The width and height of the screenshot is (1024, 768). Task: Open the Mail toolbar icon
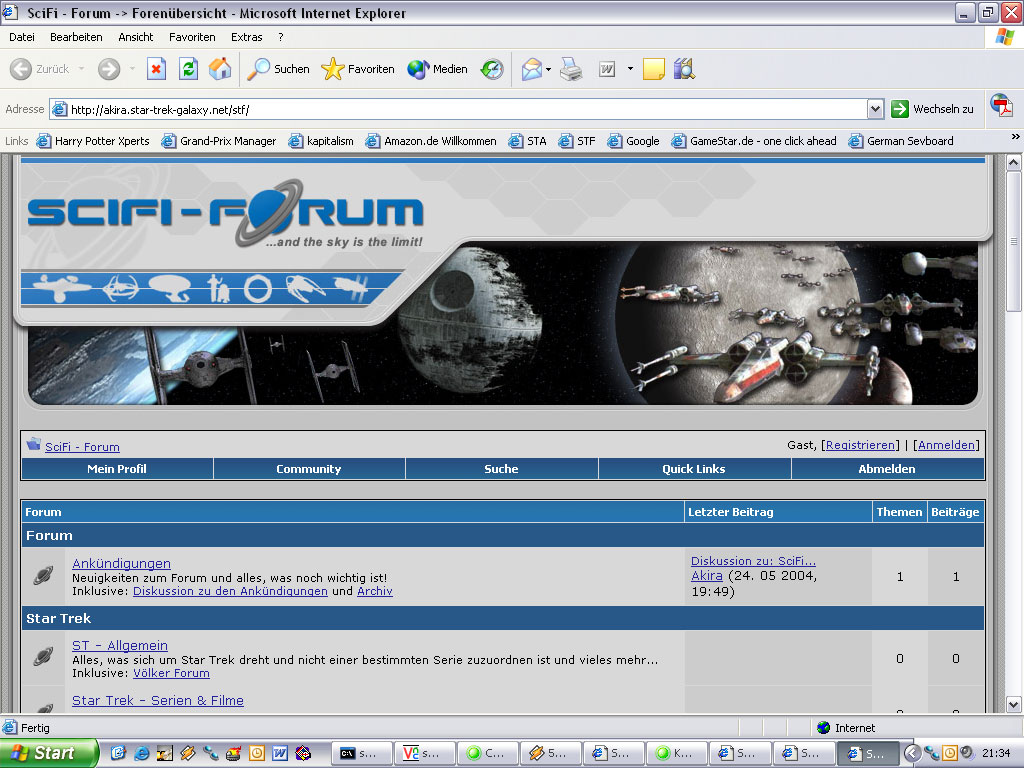[x=532, y=69]
